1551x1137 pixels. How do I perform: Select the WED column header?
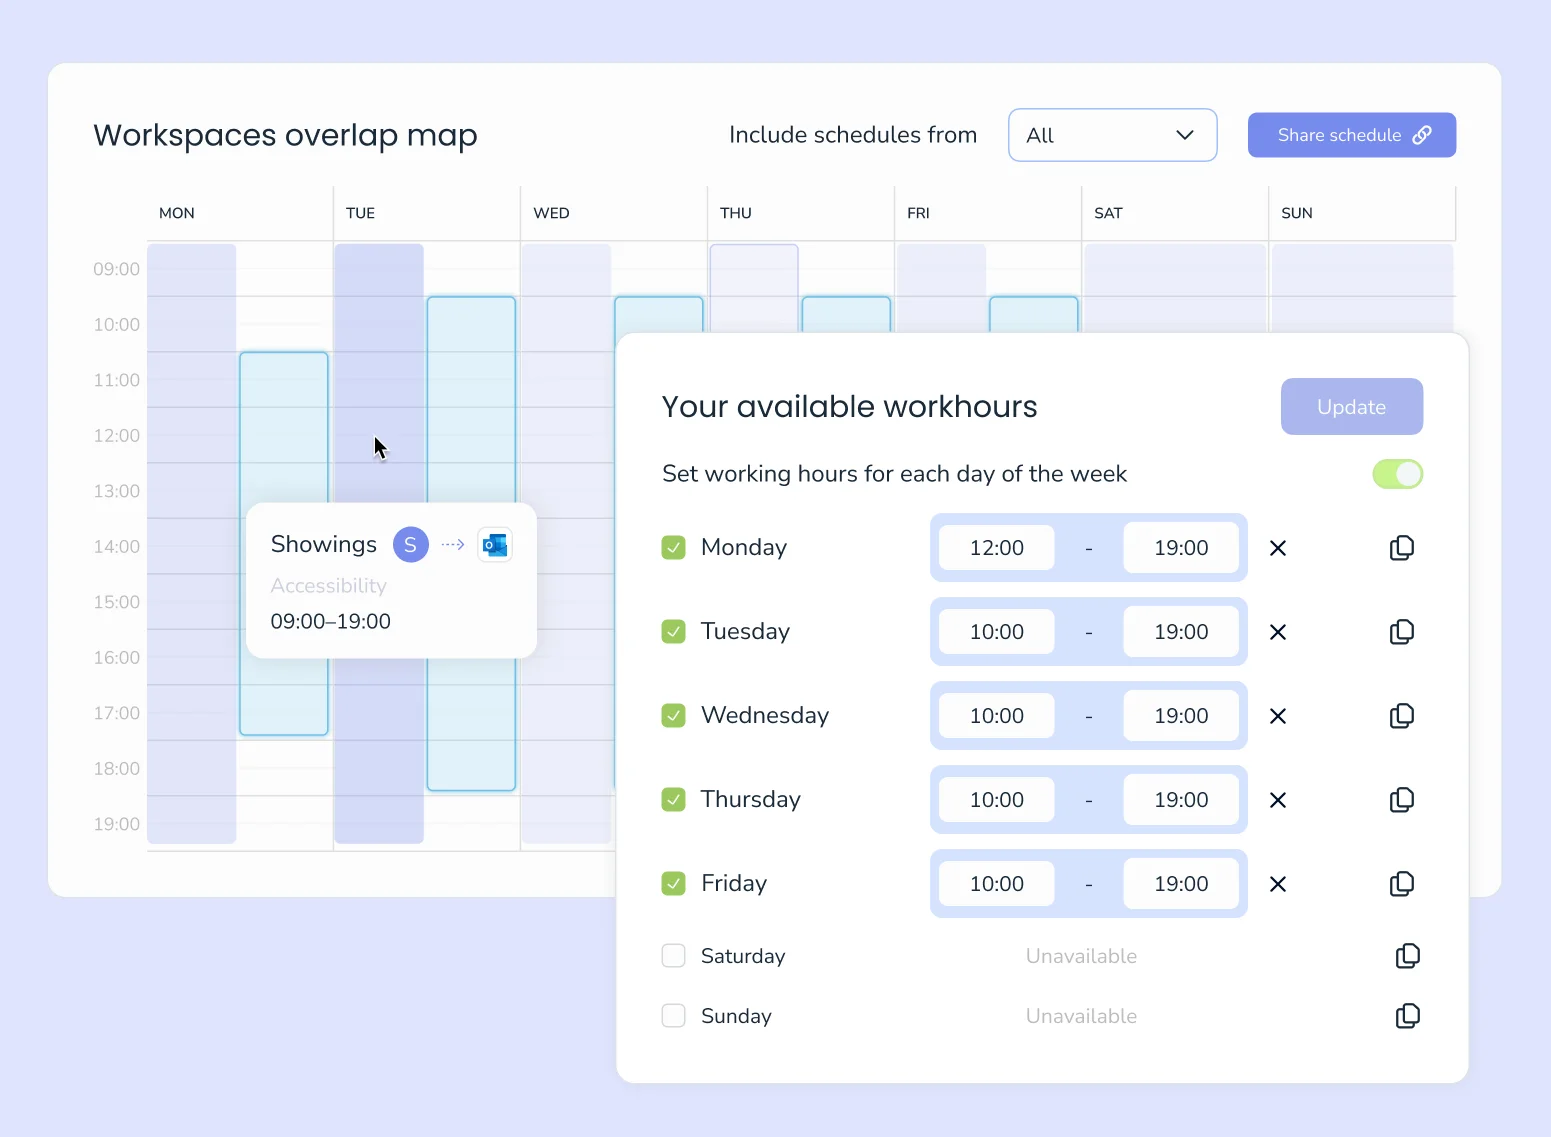[x=551, y=213]
